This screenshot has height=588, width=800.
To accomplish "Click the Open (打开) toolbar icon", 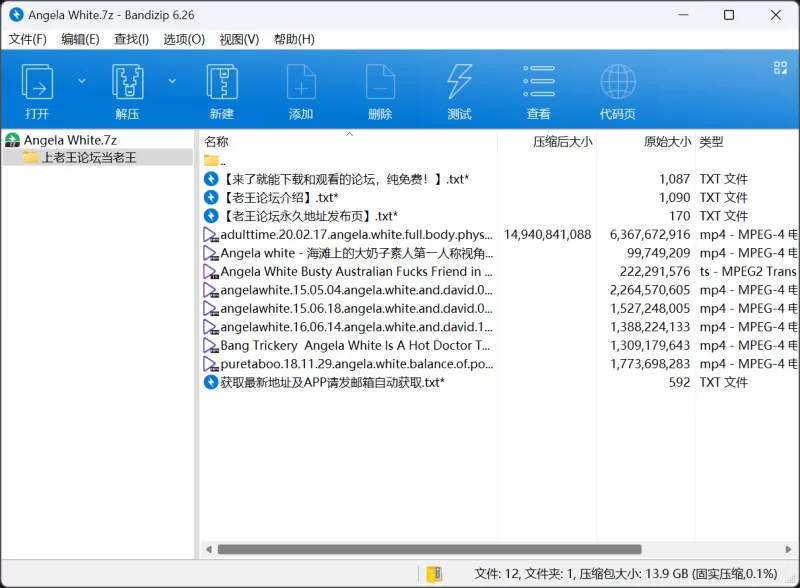I will pos(37,82).
